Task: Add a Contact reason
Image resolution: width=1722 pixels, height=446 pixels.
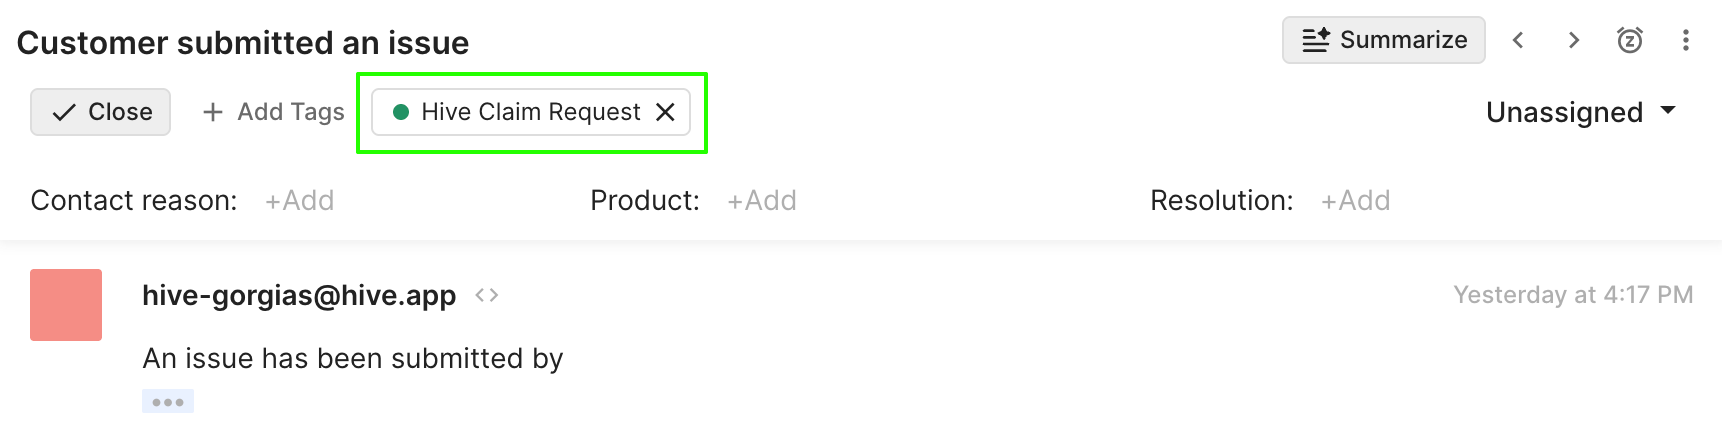Action: tap(299, 201)
